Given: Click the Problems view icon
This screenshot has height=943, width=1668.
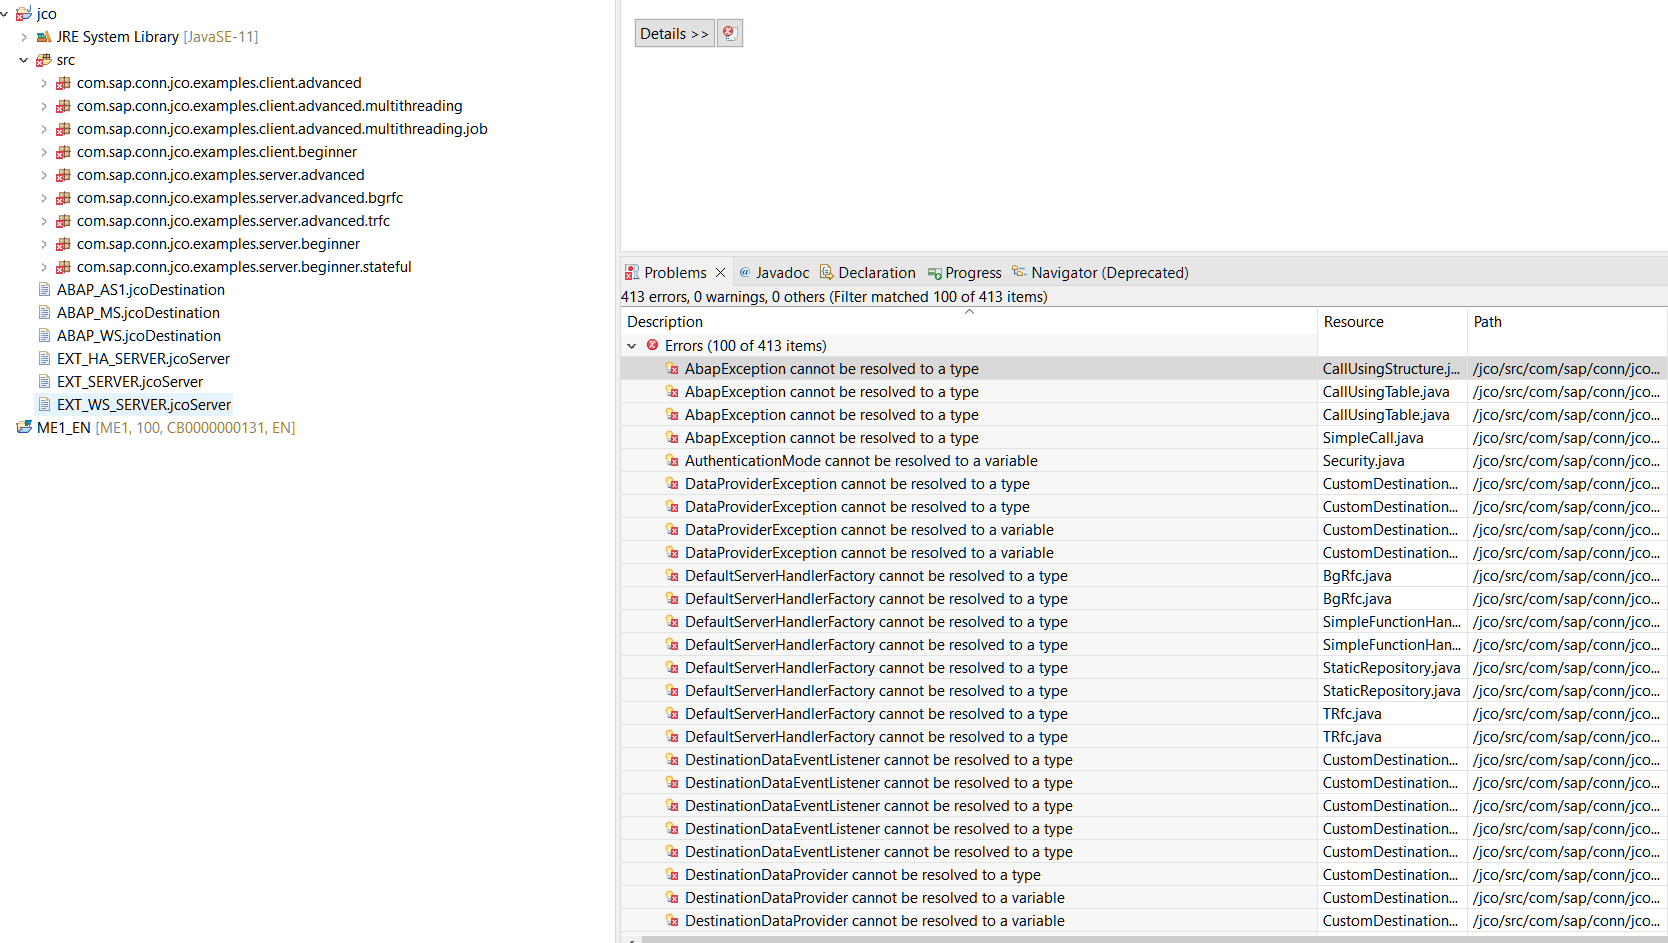Looking at the screenshot, I should (632, 272).
